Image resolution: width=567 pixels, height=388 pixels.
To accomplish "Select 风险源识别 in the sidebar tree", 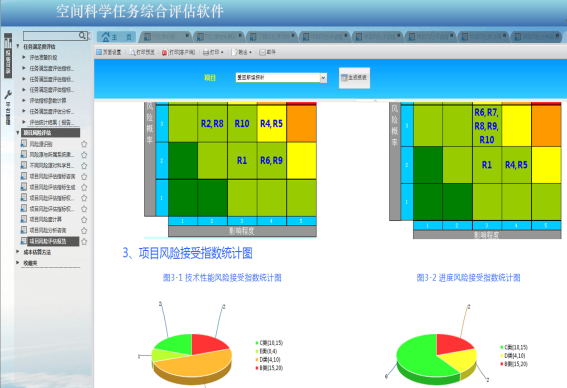I will [x=41, y=144].
